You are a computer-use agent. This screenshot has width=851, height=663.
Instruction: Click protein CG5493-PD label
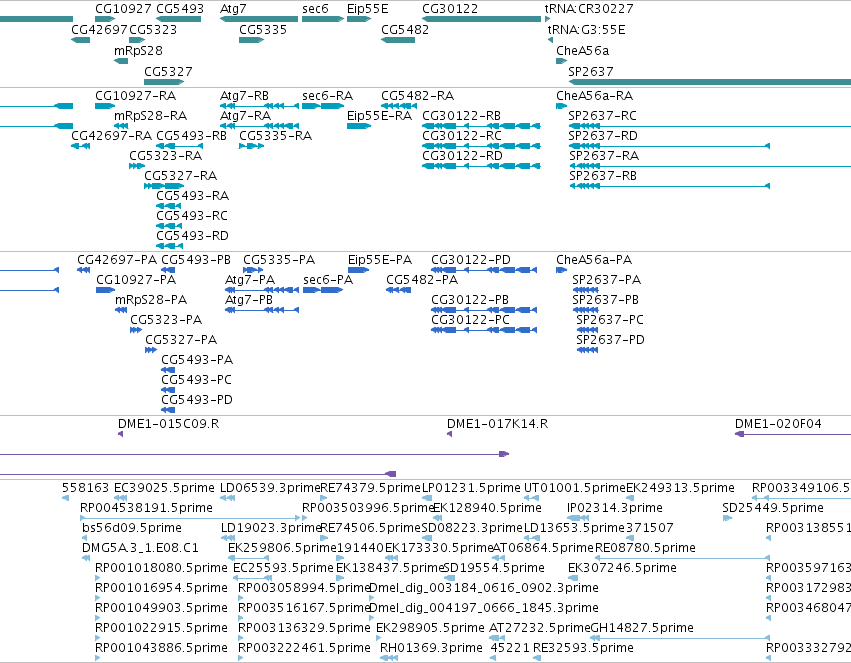tap(196, 400)
